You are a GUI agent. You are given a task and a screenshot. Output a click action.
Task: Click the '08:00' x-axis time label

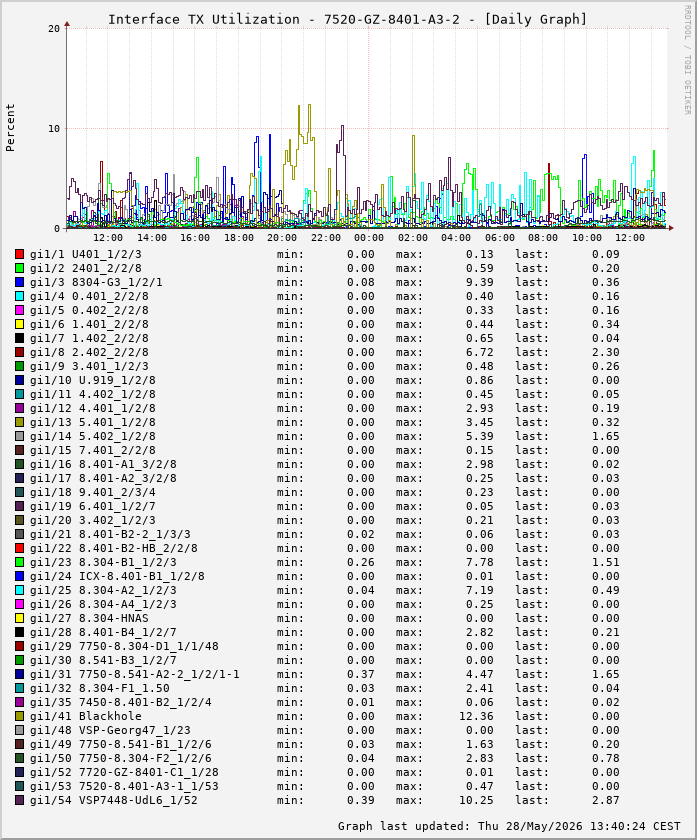543,238
